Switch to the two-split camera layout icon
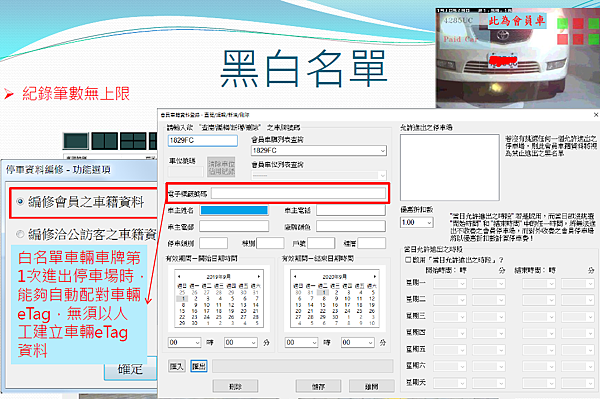600x399 pixels. [x=104, y=141]
